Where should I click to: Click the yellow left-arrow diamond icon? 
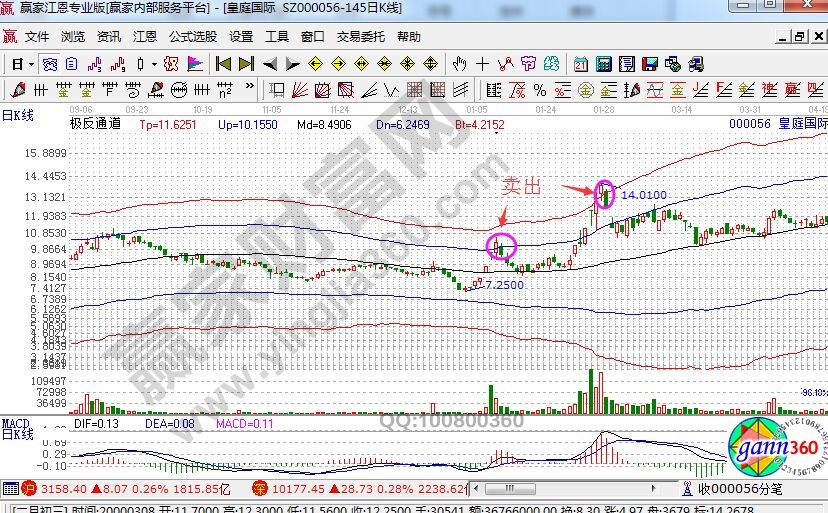click(315, 64)
